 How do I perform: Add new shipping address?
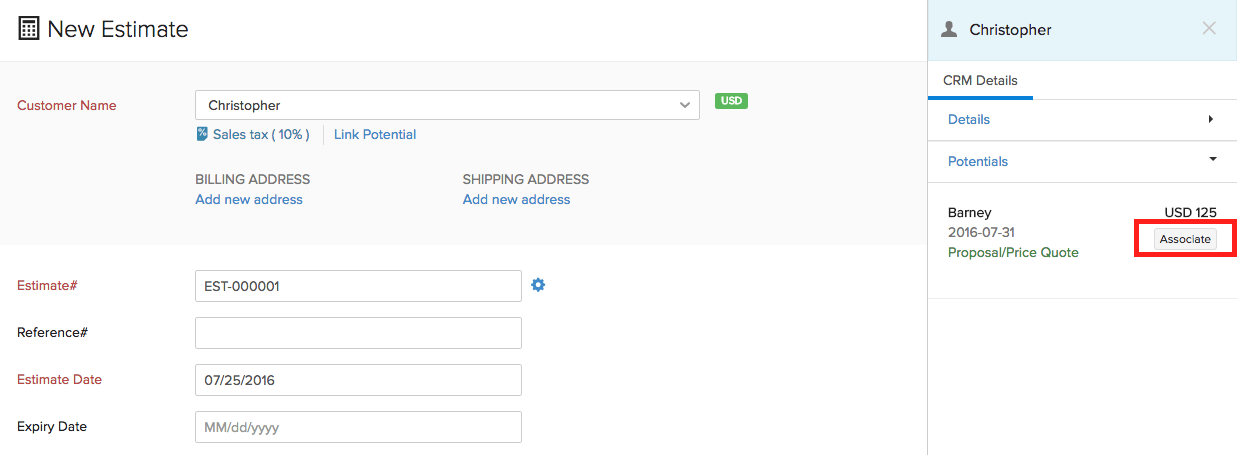coord(516,199)
